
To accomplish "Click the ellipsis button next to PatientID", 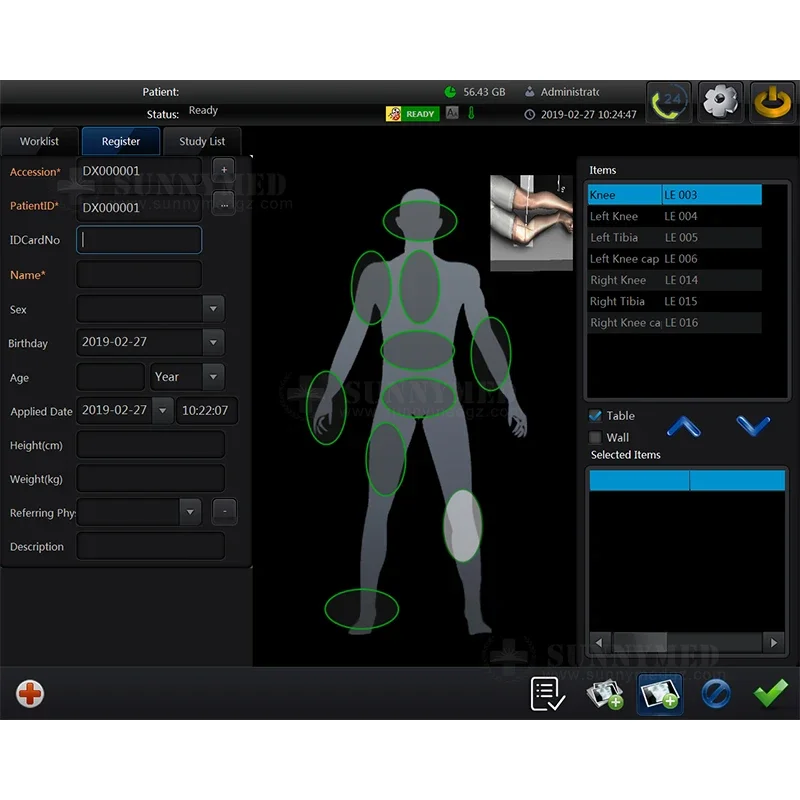I will 224,204.
